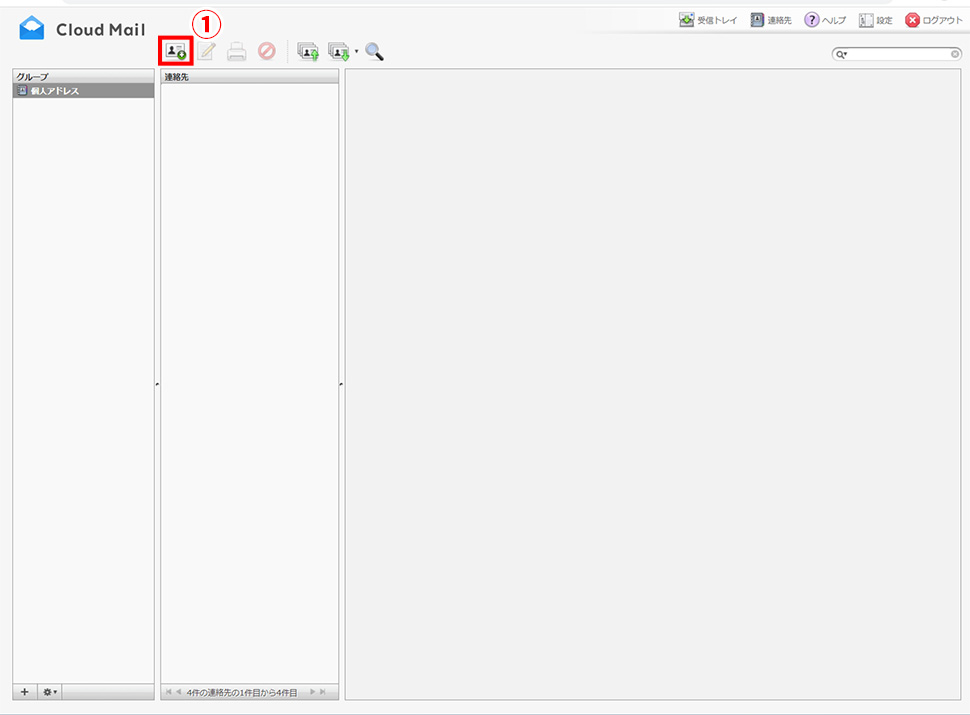Open 設定 (Settings)
The width and height of the screenshot is (970, 715).
click(876, 20)
